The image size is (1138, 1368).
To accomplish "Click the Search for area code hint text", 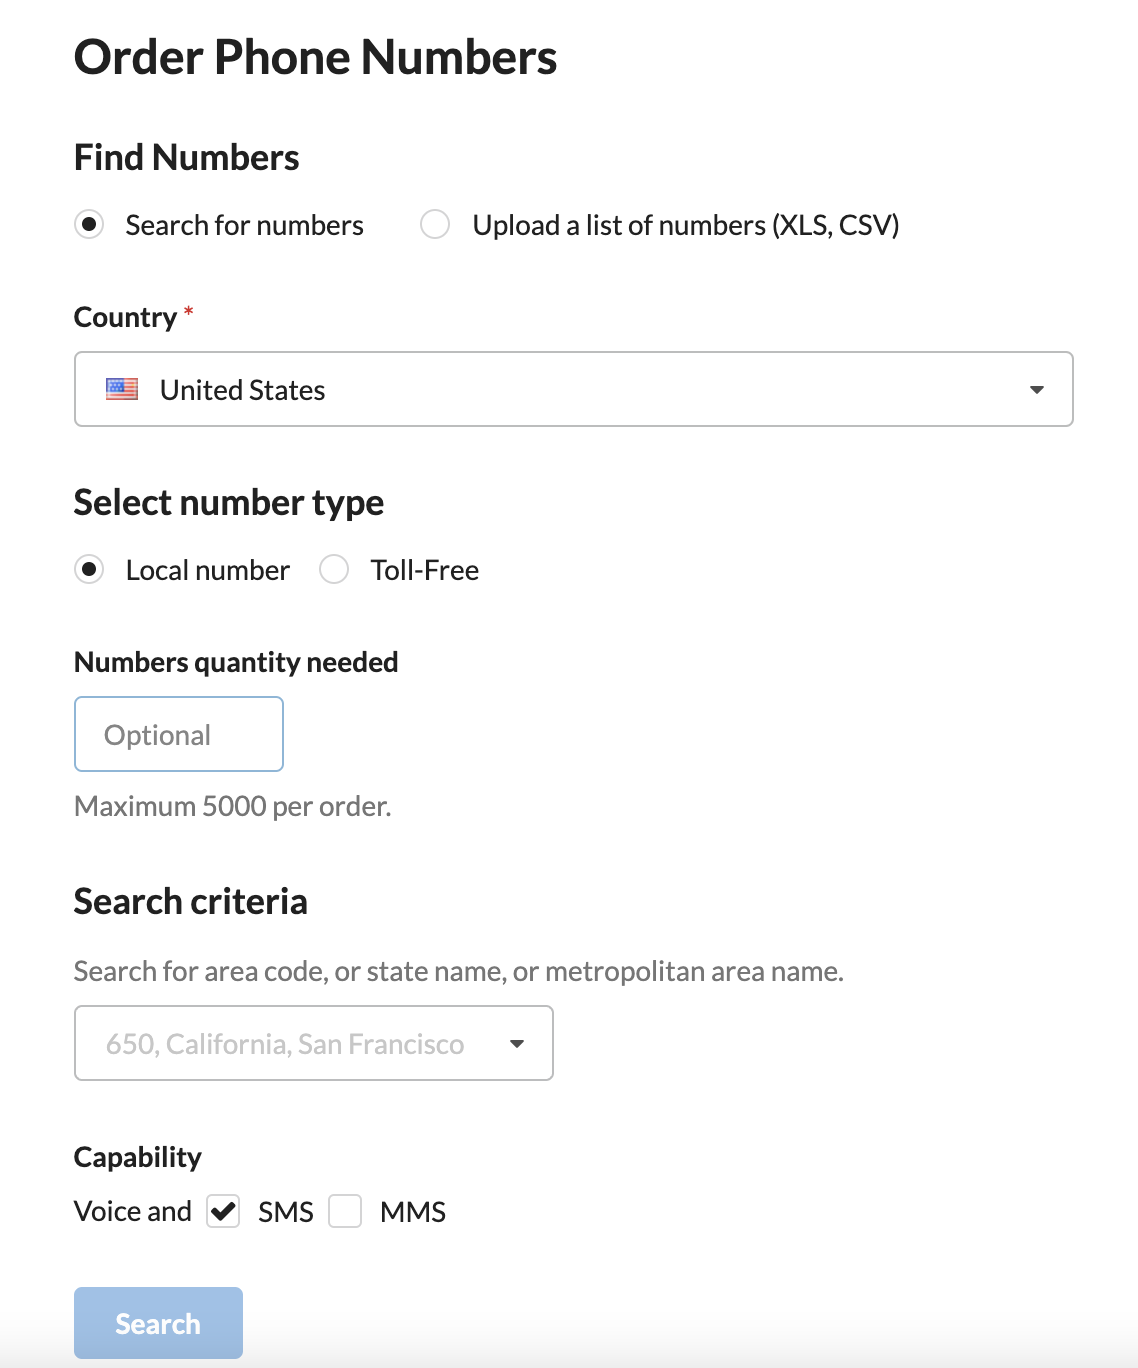I will [x=459, y=971].
